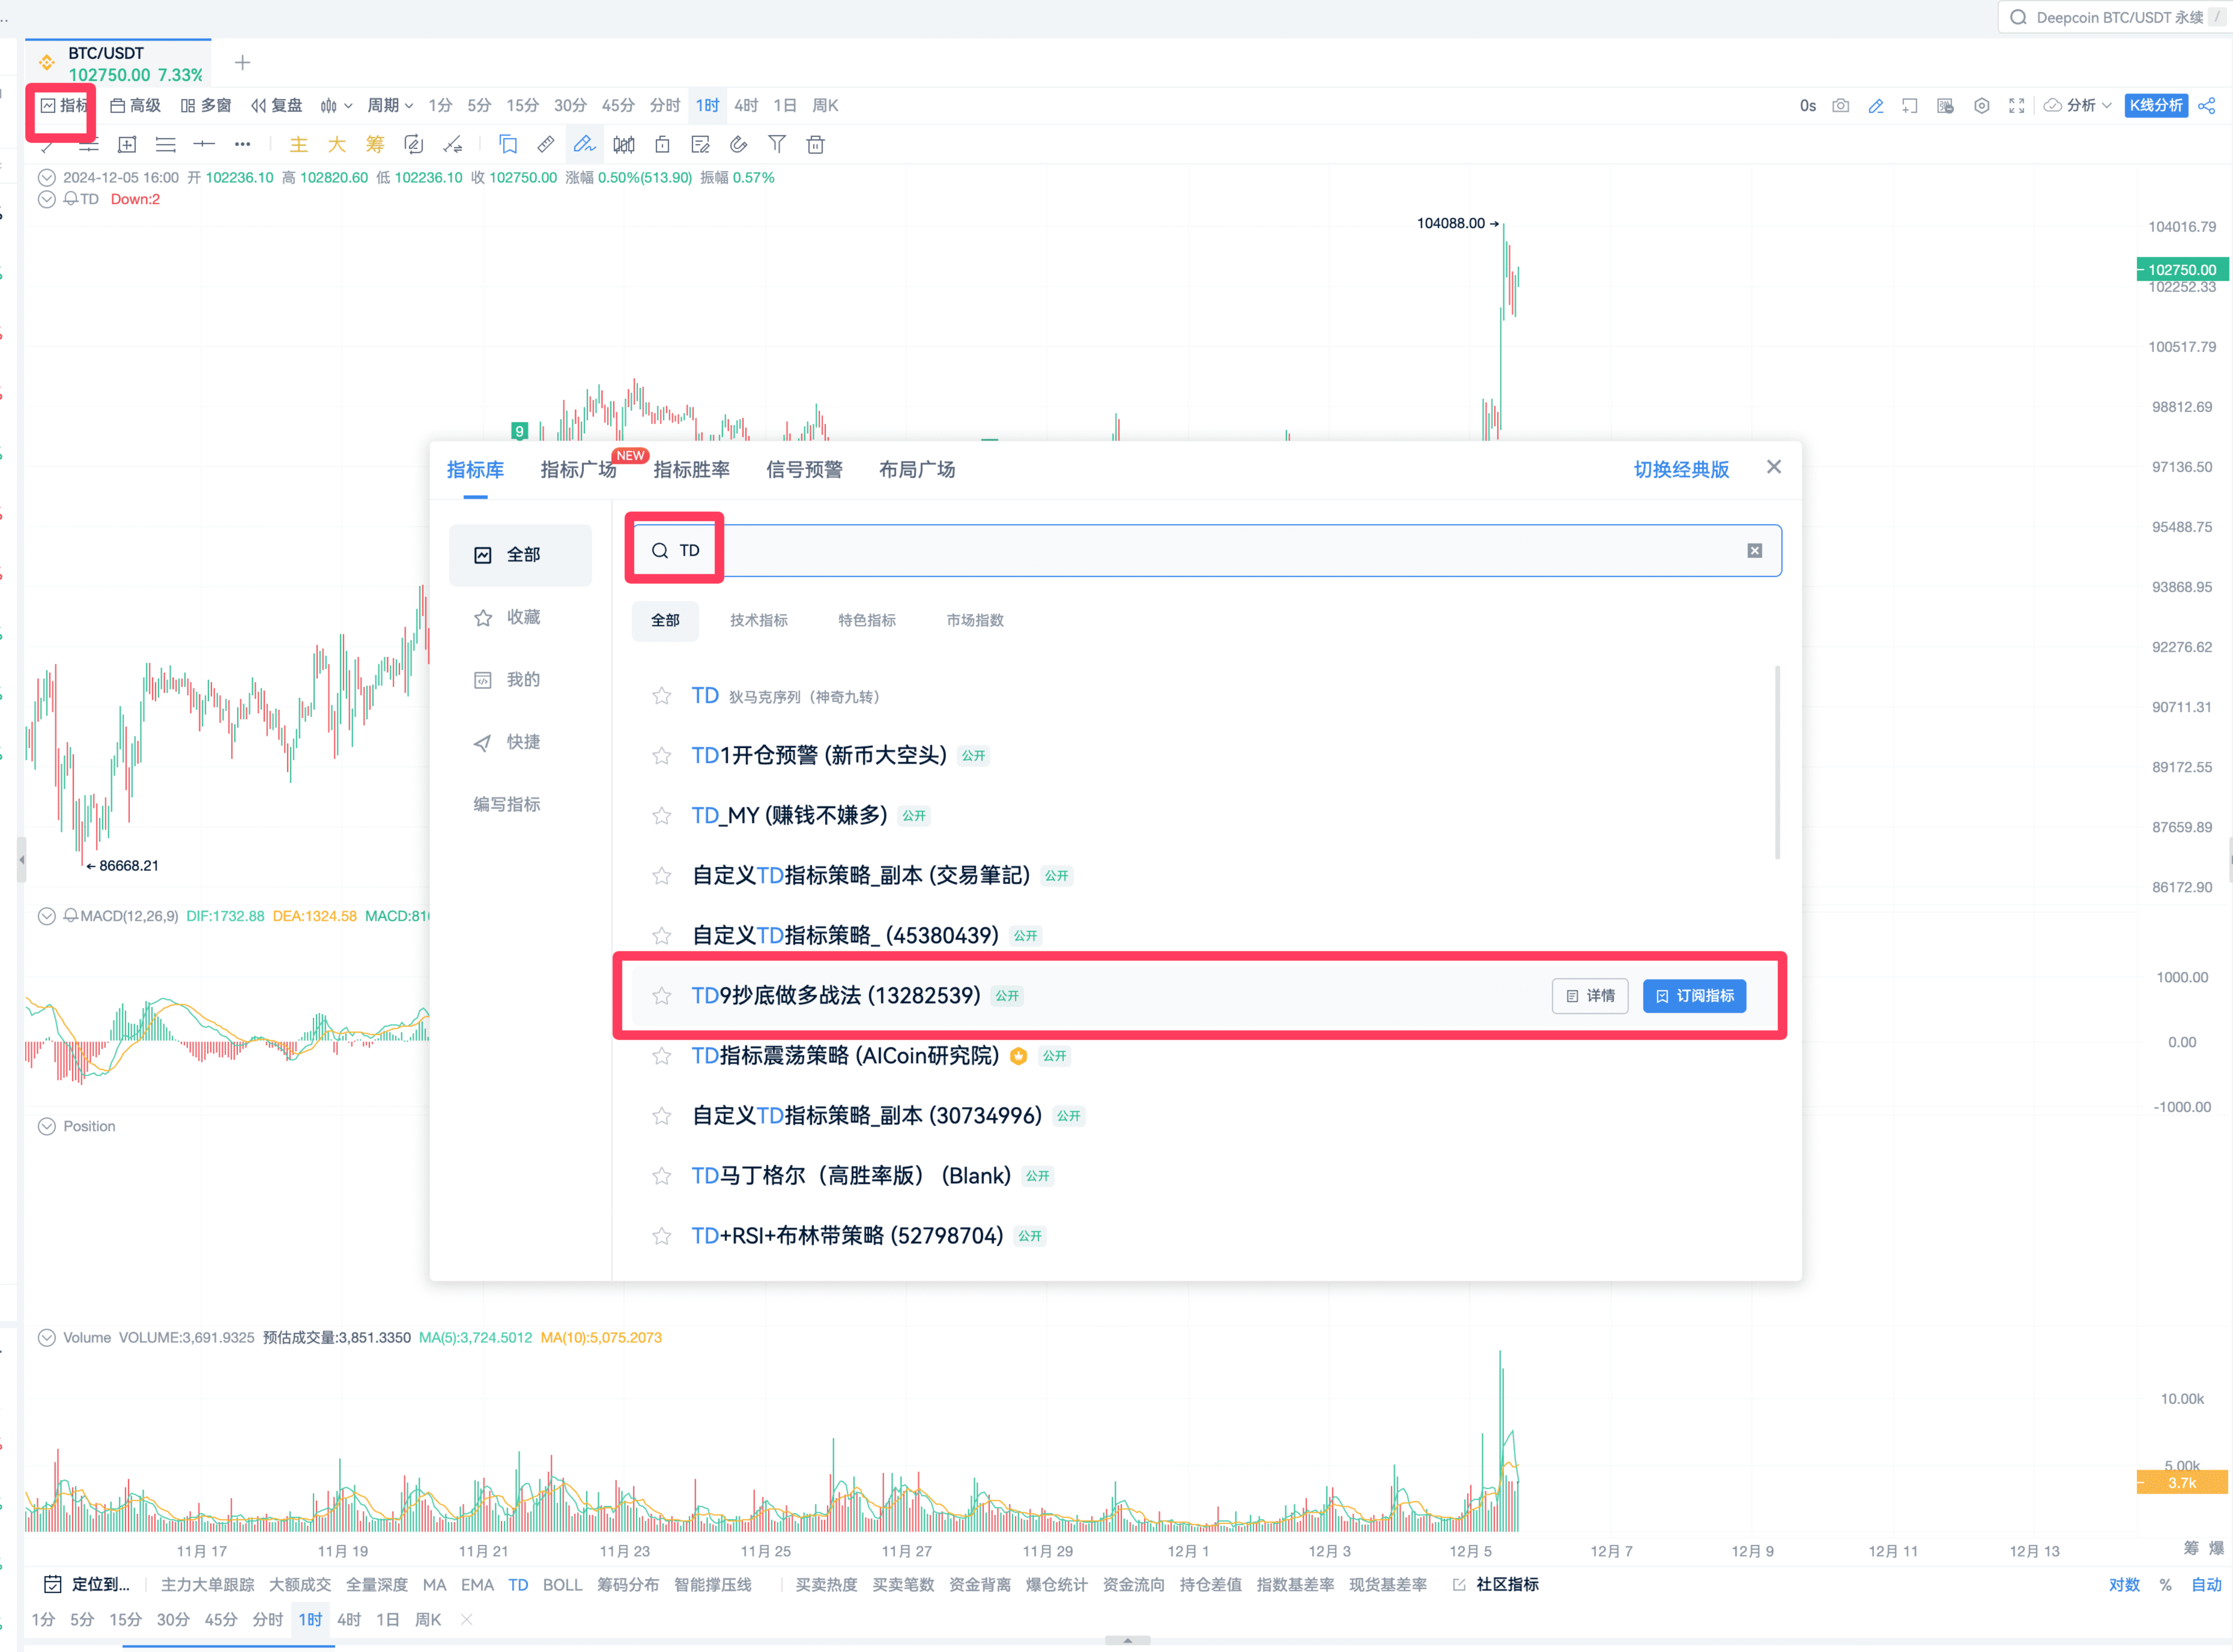Click the filter funnel icon
The width and height of the screenshot is (2233, 1652).
[x=777, y=145]
